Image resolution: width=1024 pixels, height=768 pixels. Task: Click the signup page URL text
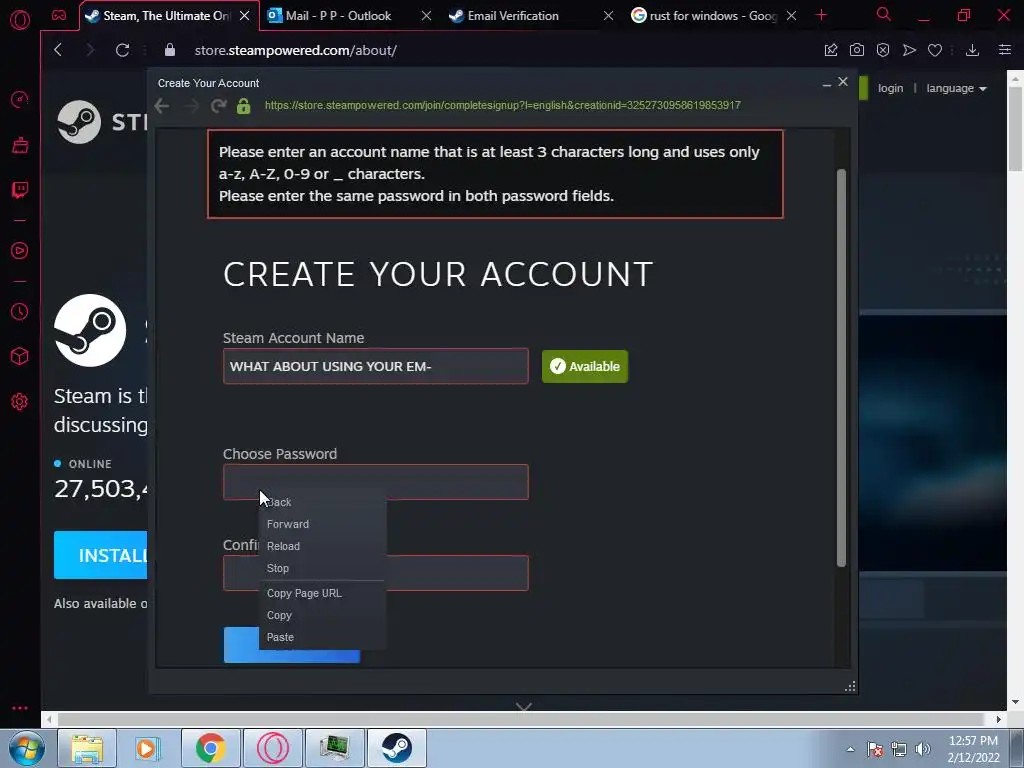pyautogui.click(x=502, y=105)
